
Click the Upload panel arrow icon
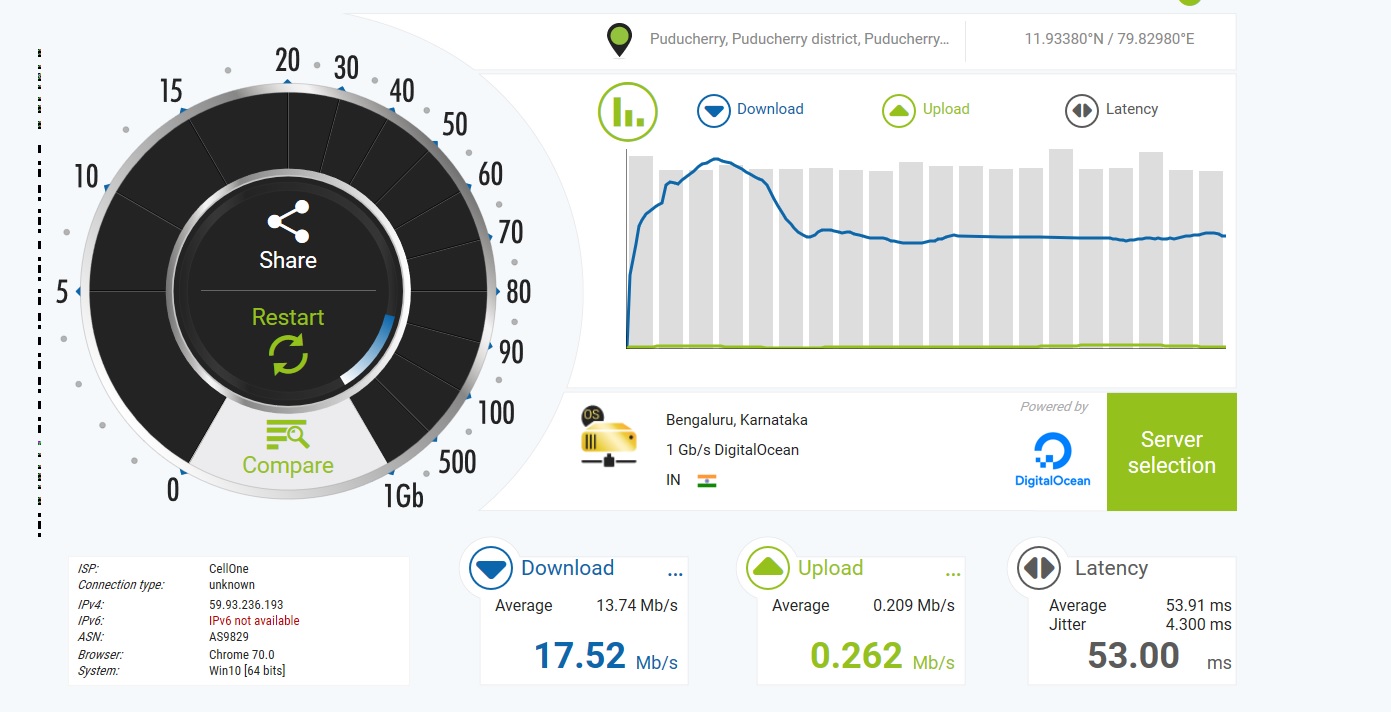click(x=768, y=569)
